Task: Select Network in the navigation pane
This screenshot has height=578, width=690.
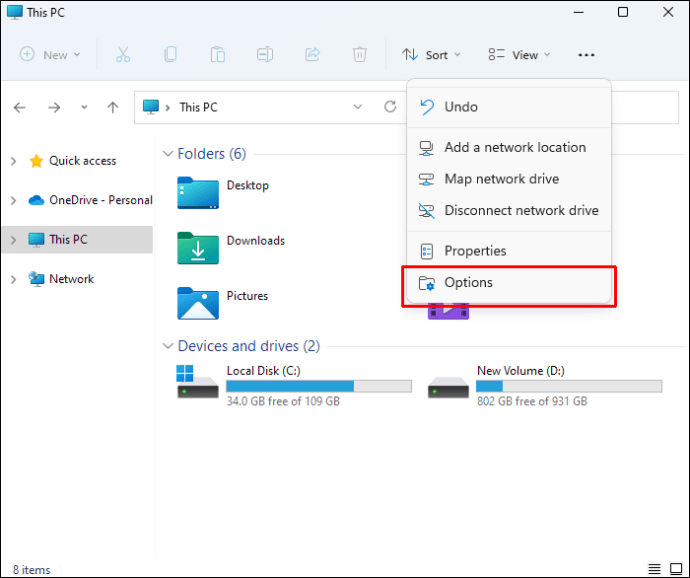Action: 71,279
